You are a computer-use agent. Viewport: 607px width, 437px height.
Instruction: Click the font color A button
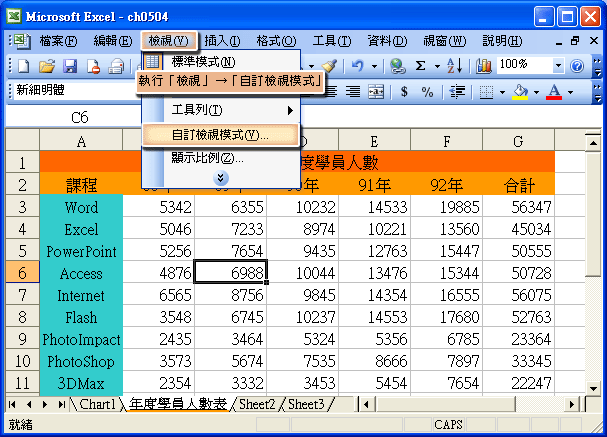point(555,91)
